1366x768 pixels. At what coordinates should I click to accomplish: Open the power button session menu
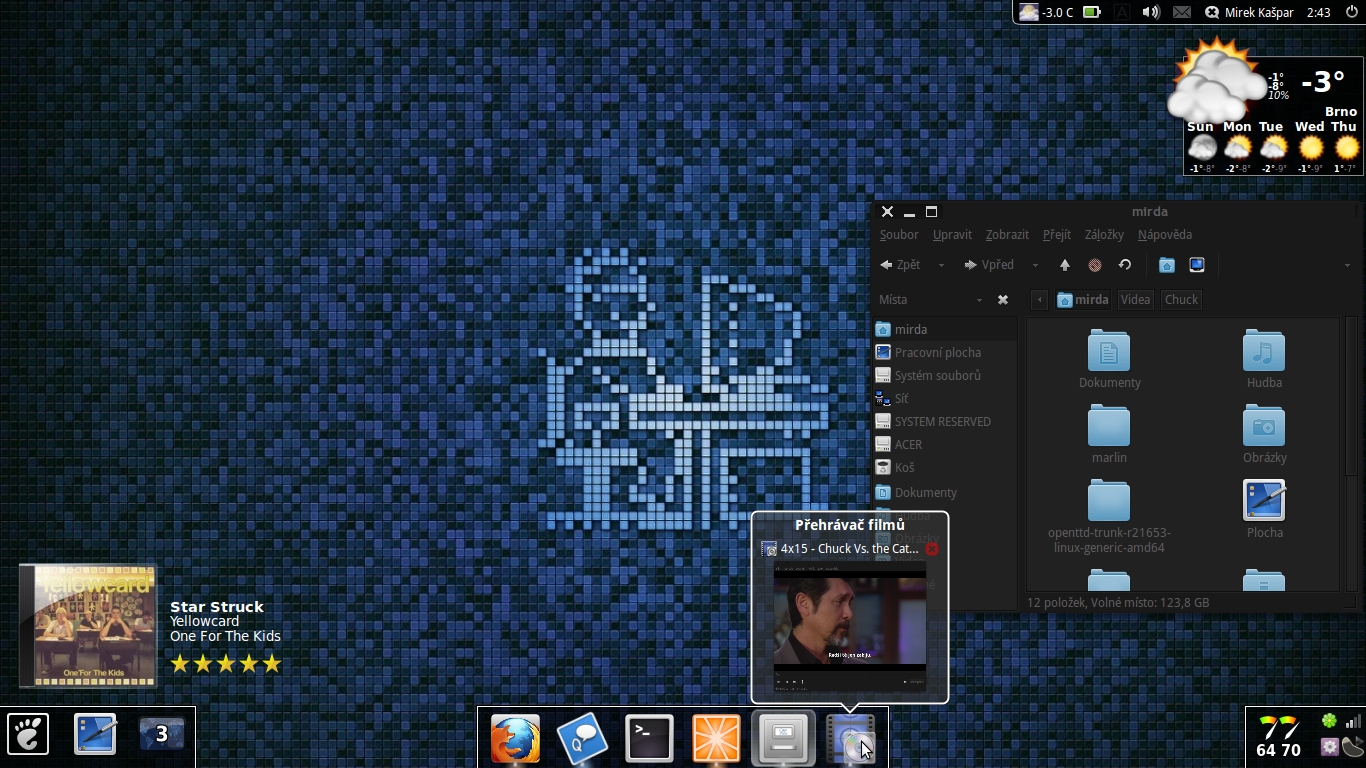(x=1350, y=12)
